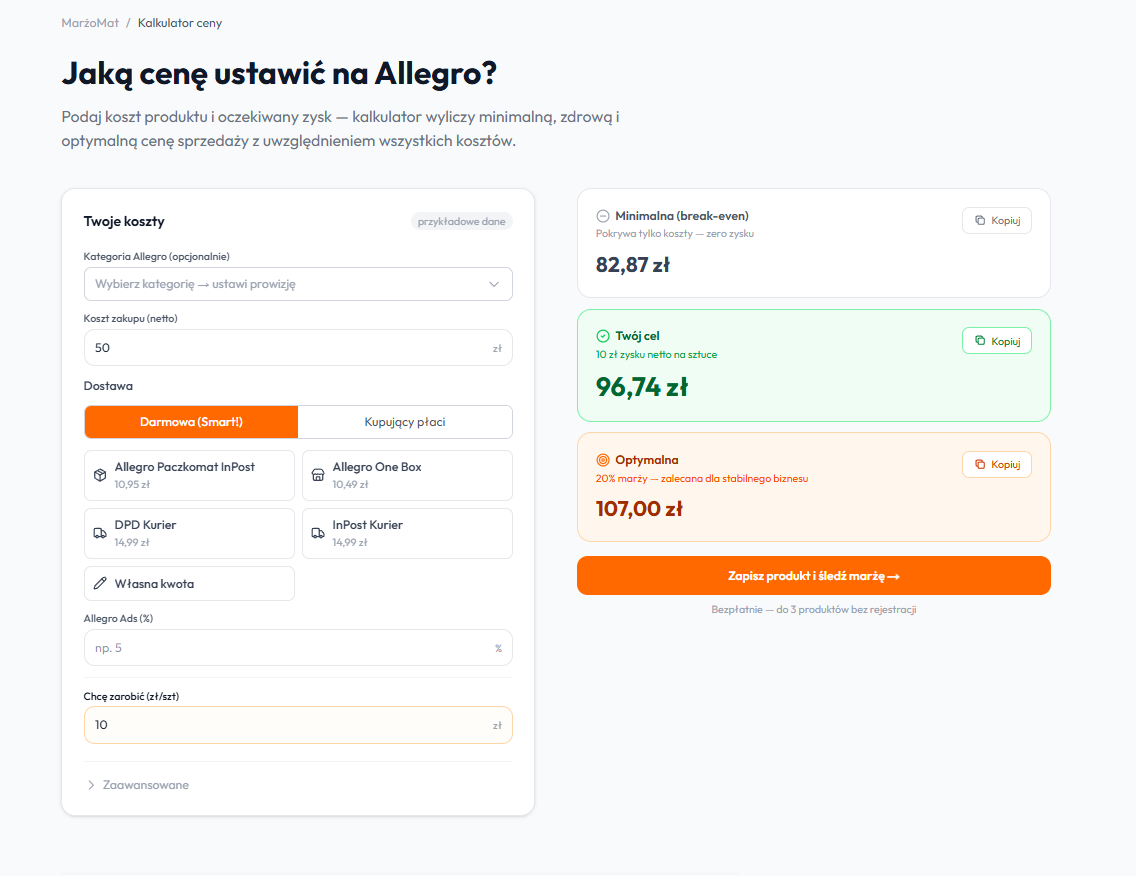Click the Kalkulator ceny breadcrumb item
Image resolution: width=1136 pixels, height=876 pixels.
tap(180, 22)
